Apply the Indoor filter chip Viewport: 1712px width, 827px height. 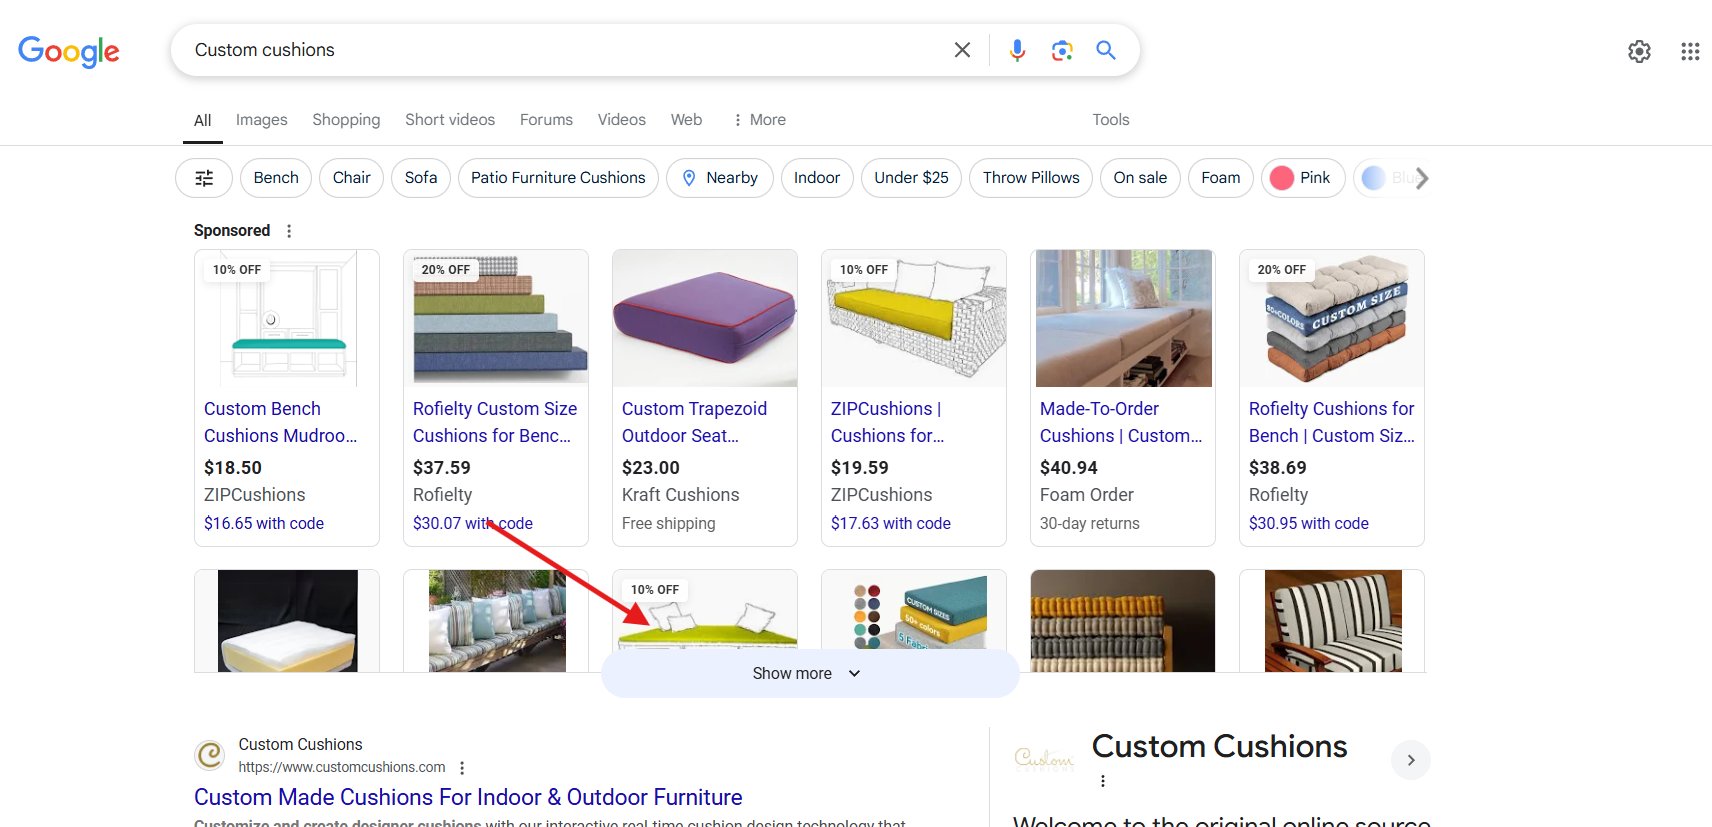click(817, 178)
